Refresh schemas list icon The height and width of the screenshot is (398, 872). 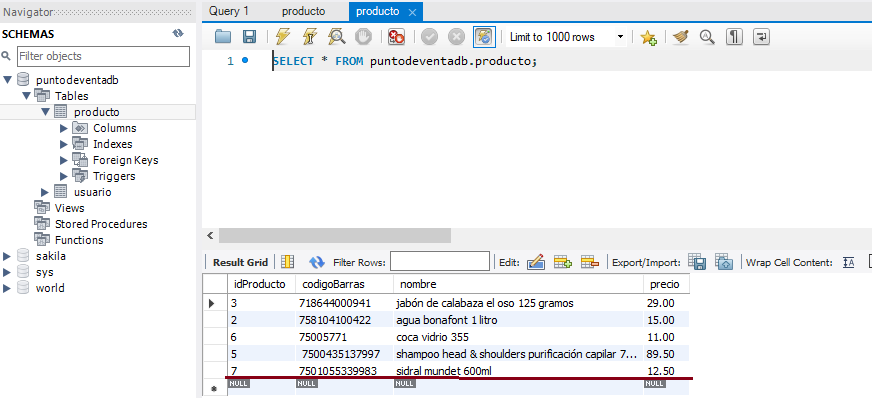178,33
